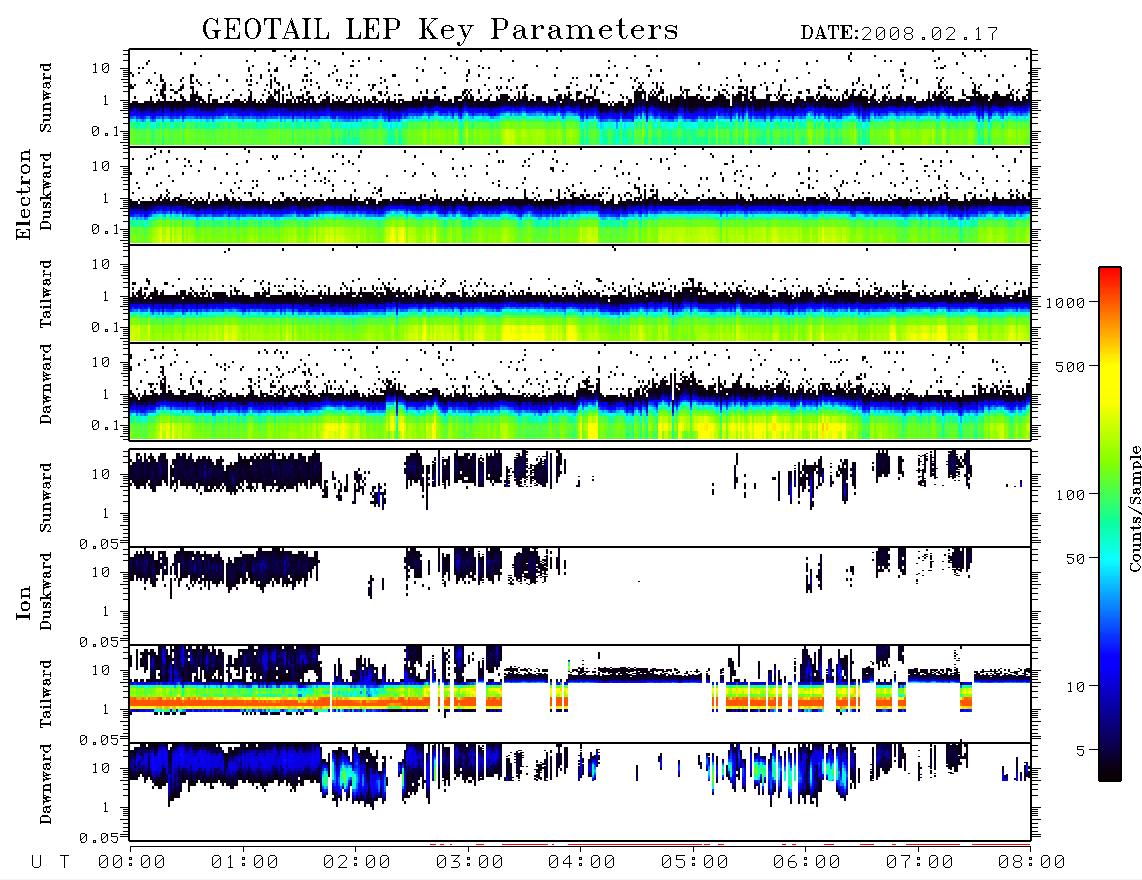Click the "02:00" time axis label

tap(357, 863)
